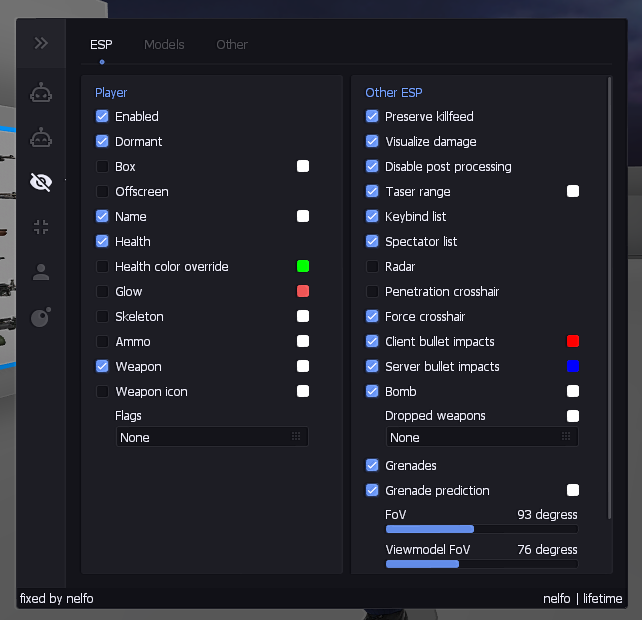
Task: Open the Dropped weapons dropdown
Action: [x=482, y=437]
